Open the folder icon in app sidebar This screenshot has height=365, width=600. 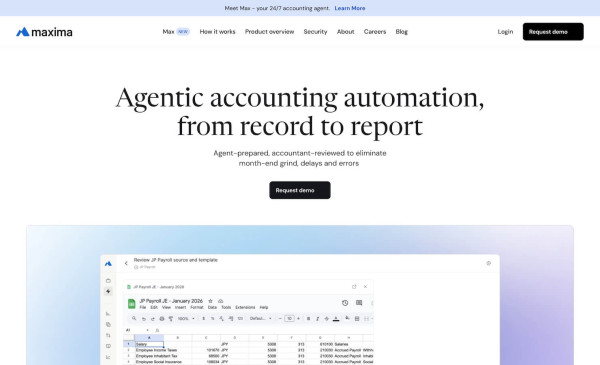[x=108, y=281]
